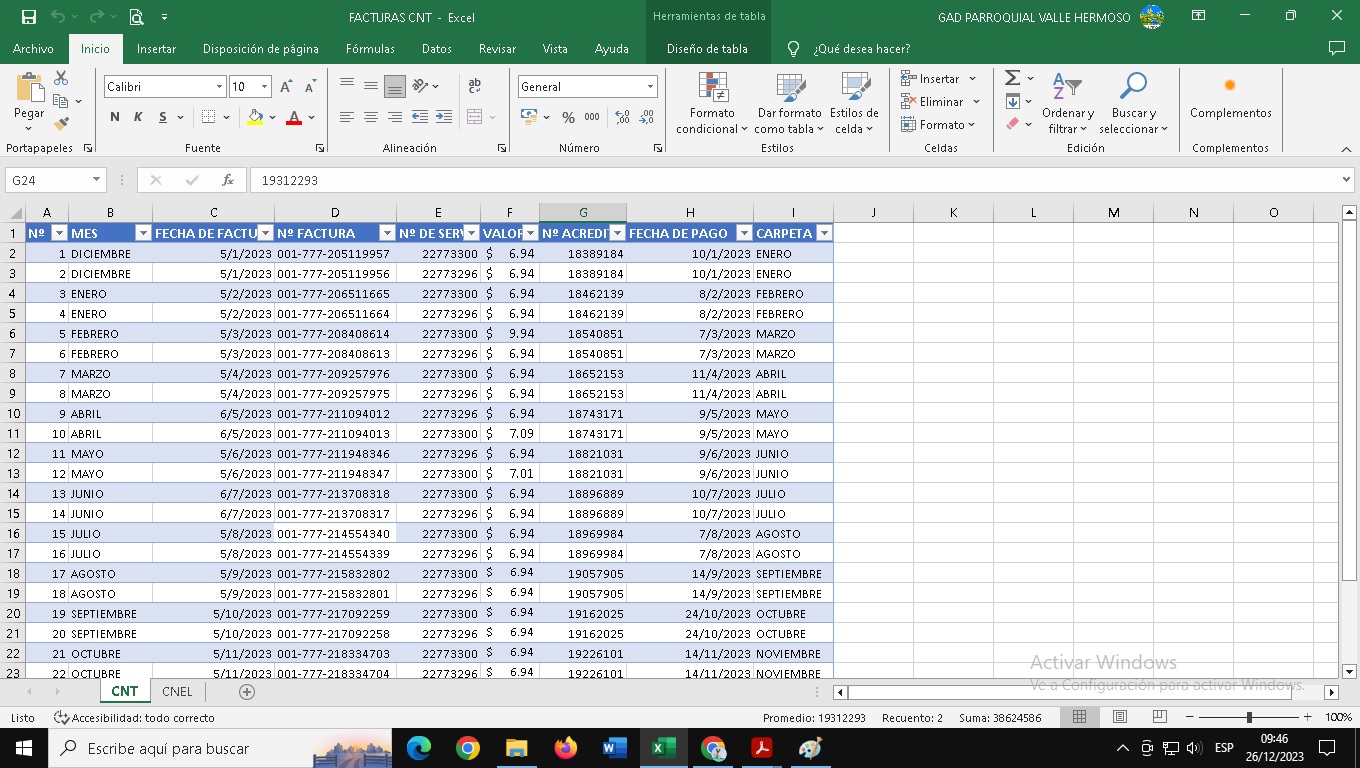Click the merge and center cells icon
The image size is (1360, 768).
coord(475,117)
